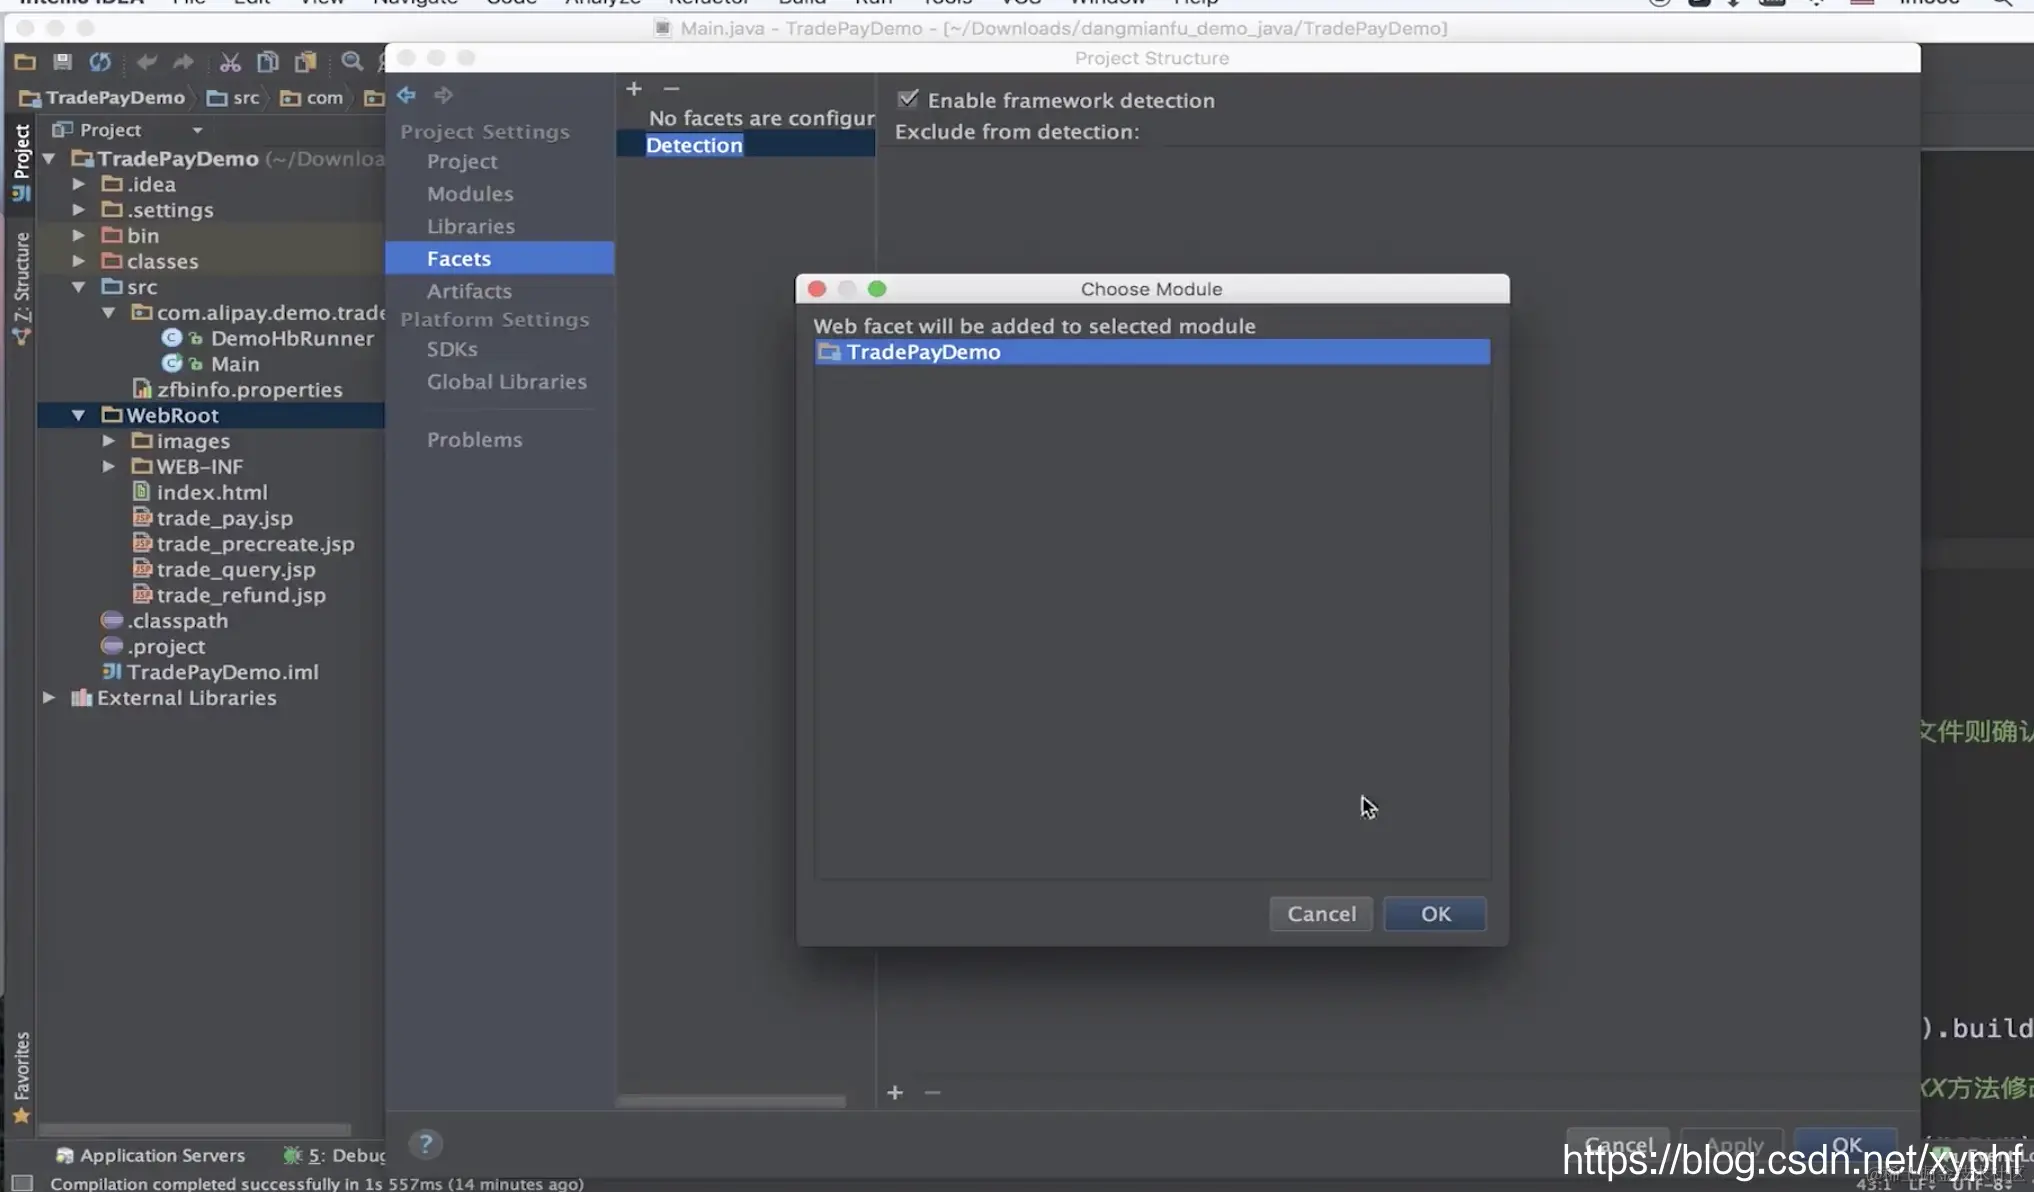The width and height of the screenshot is (2034, 1192).
Task: Click the Cut scissors toolbar icon
Action: (230, 62)
